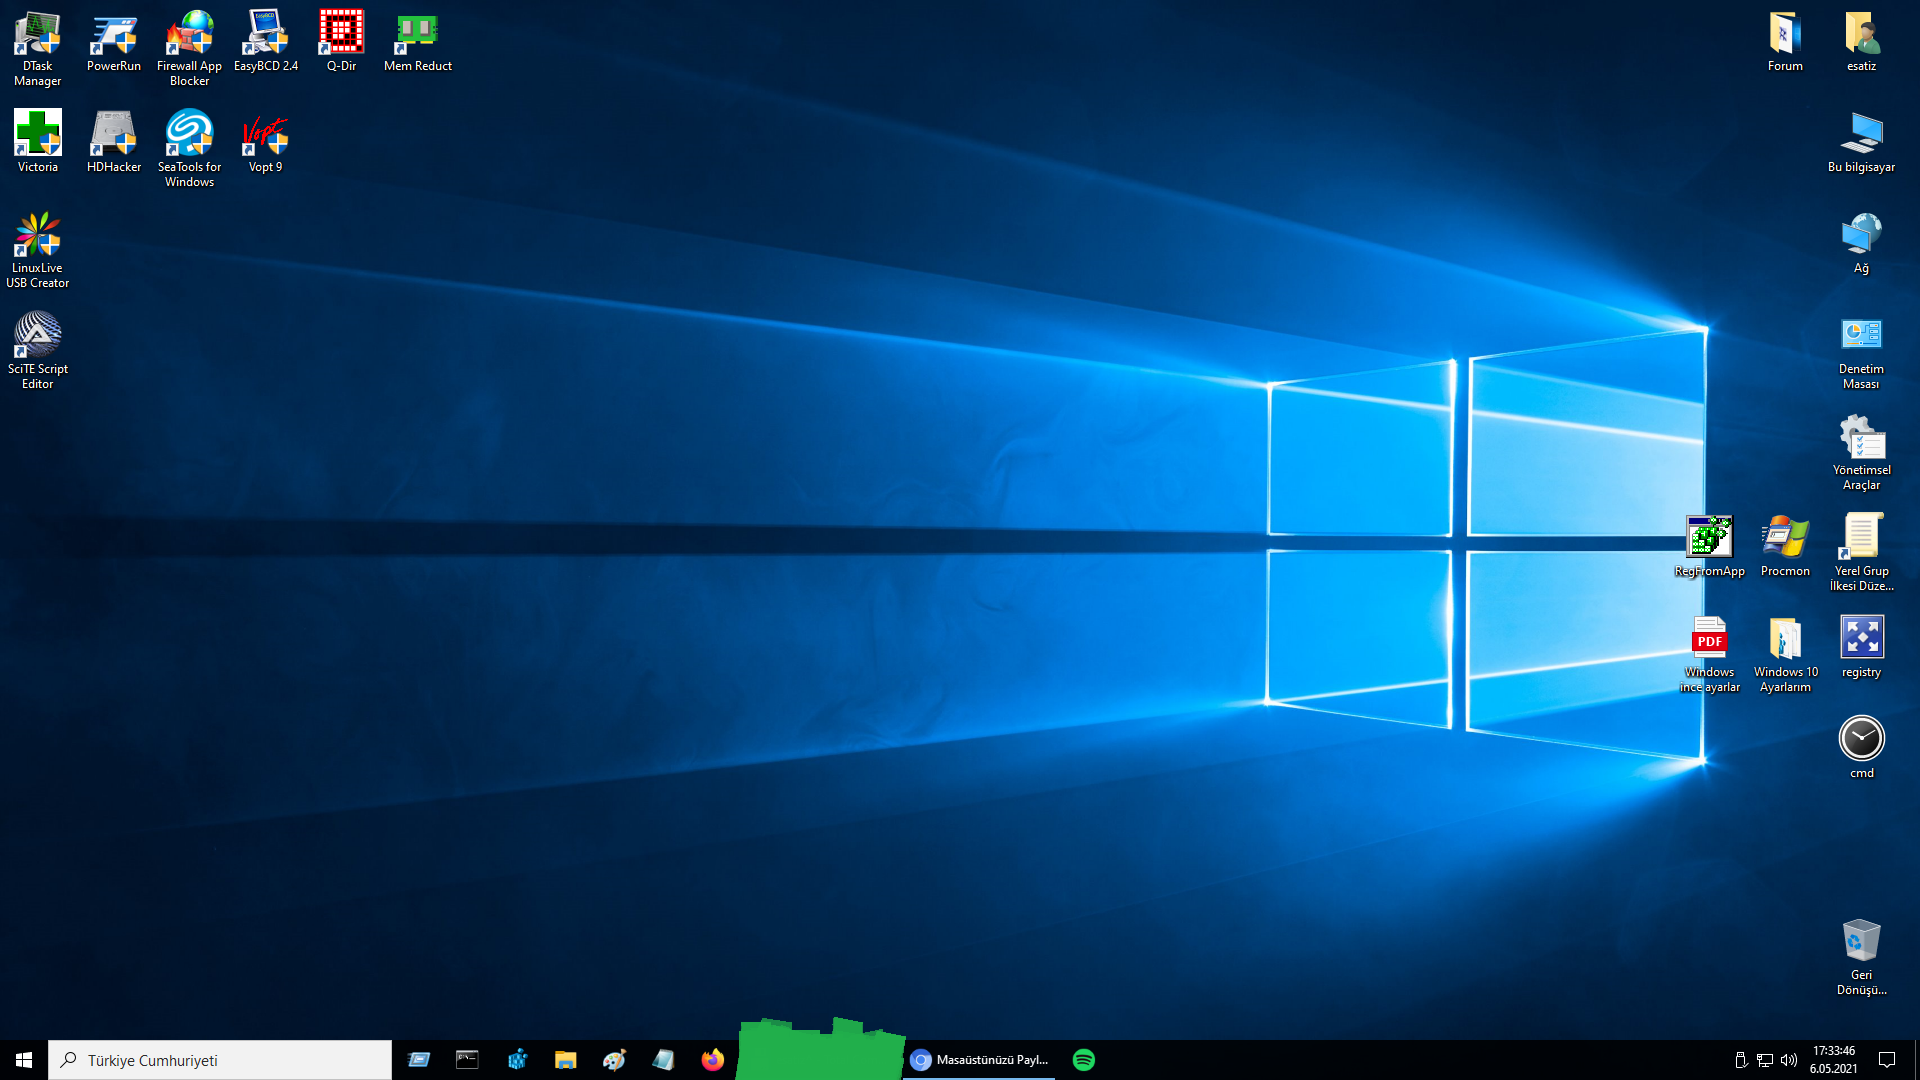Select the esatiz user folder

(1861, 41)
